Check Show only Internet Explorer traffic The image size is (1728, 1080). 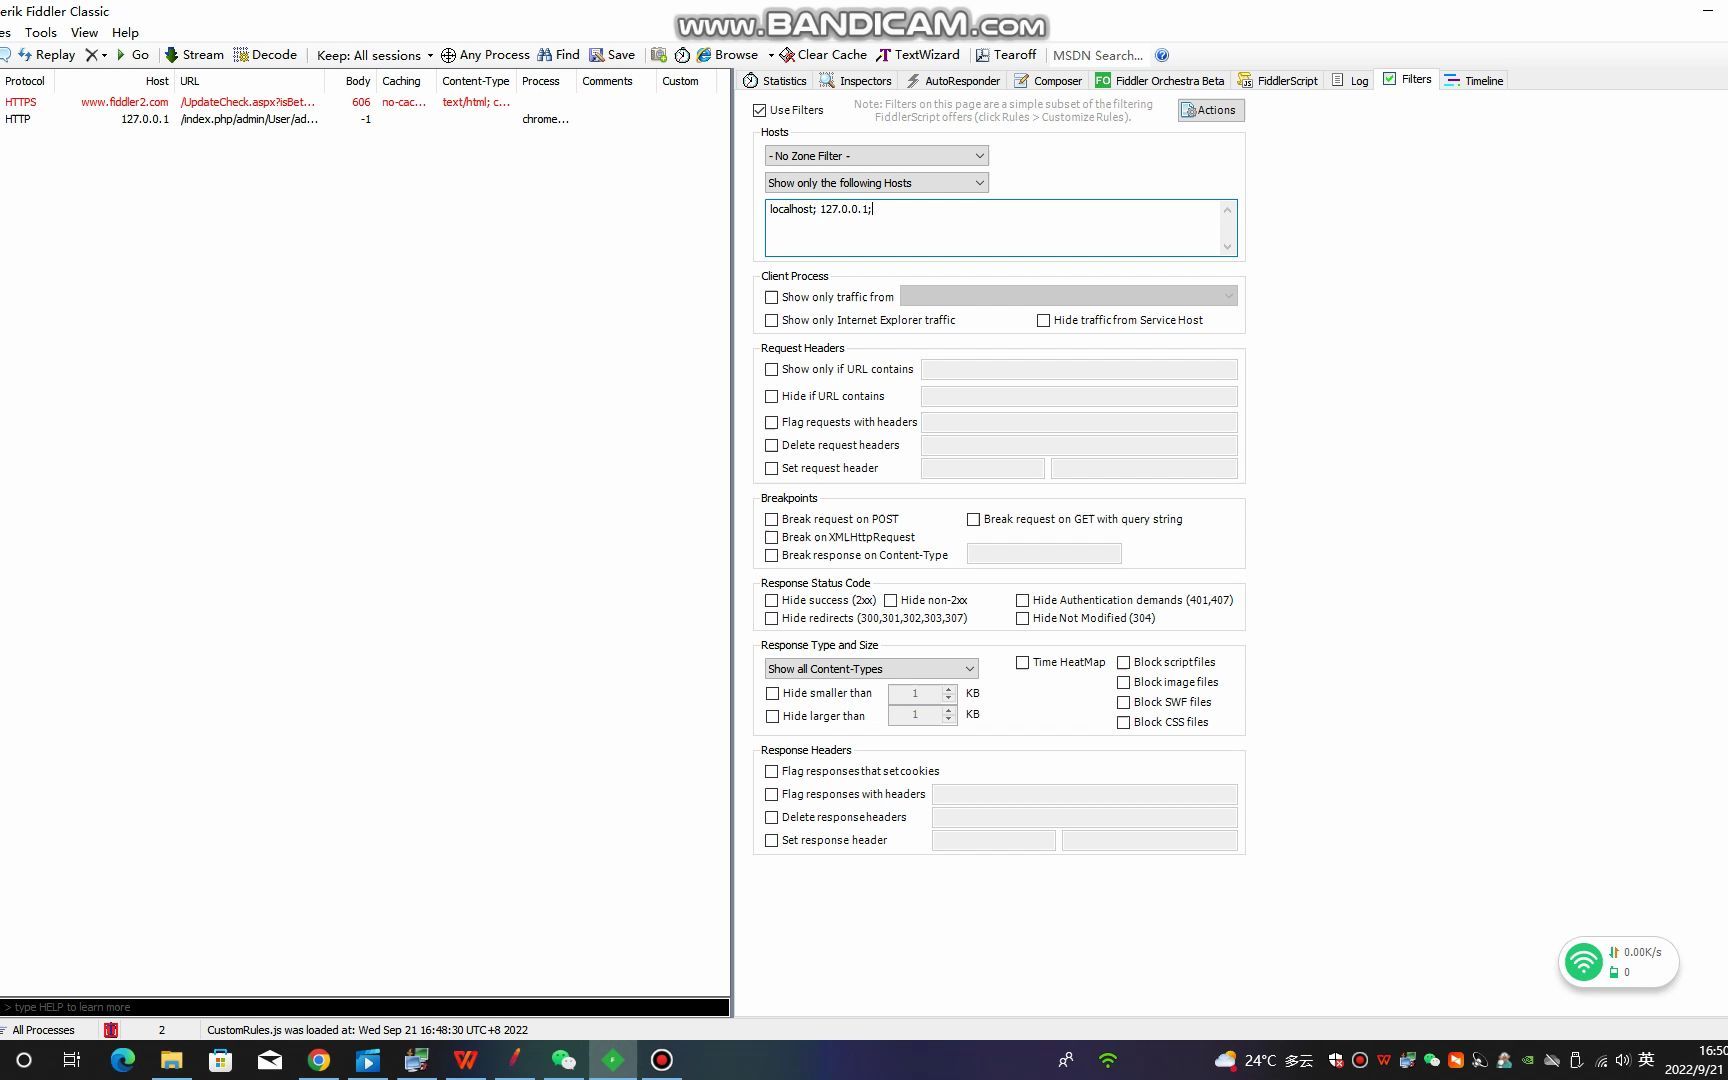[x=771, y=320]
